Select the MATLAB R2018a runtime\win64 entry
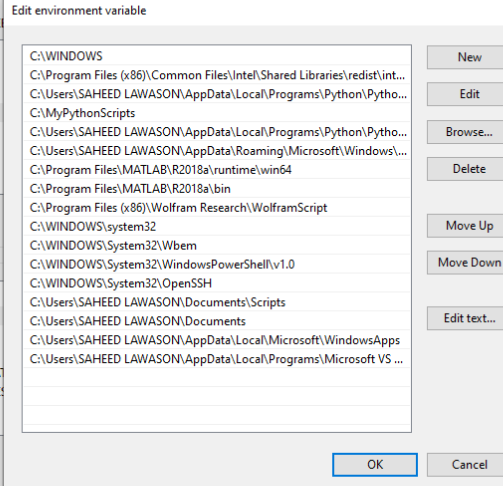This screenshot has width=503, height=486. [217, 170]
